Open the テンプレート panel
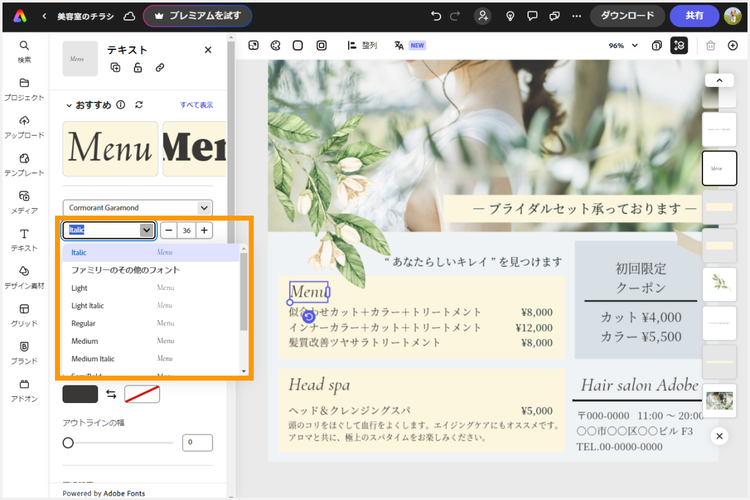Image resolution: width=750 pixels, height=500 pixels. pos(24,165)
